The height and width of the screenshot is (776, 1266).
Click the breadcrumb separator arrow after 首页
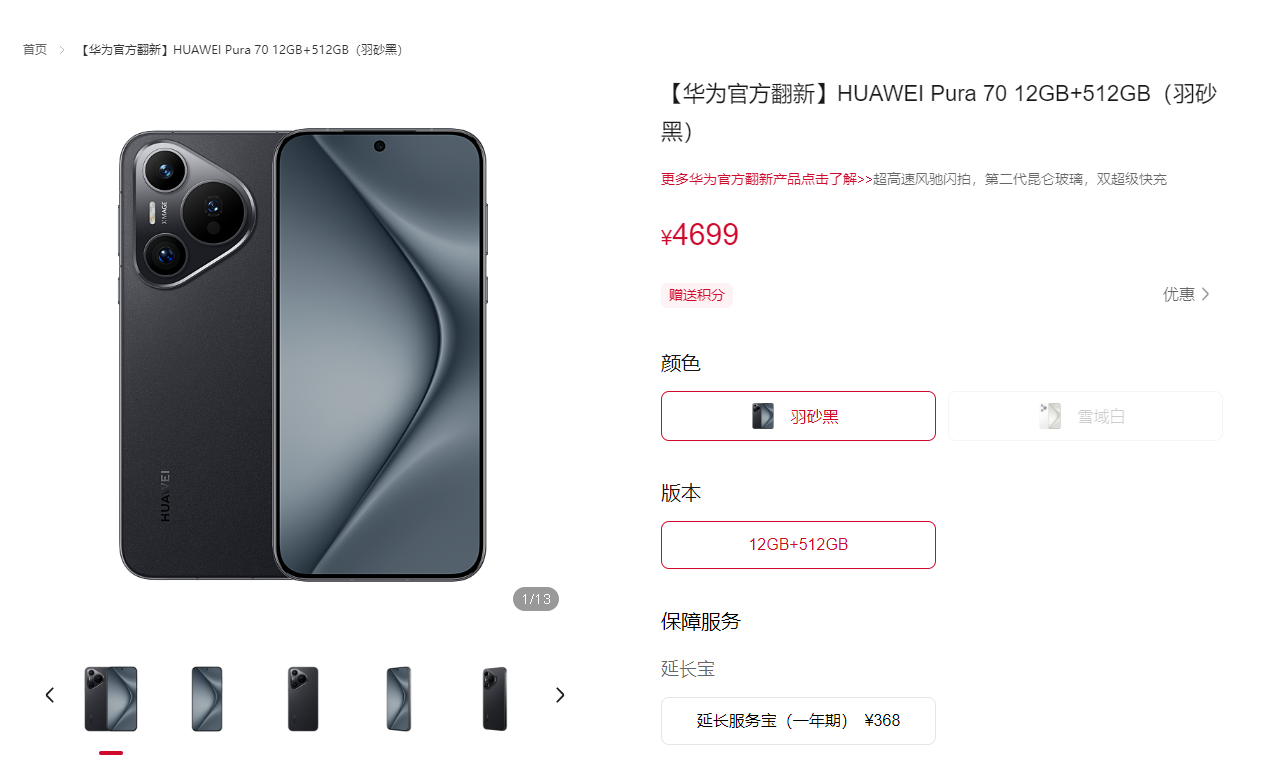coord(62,50)
